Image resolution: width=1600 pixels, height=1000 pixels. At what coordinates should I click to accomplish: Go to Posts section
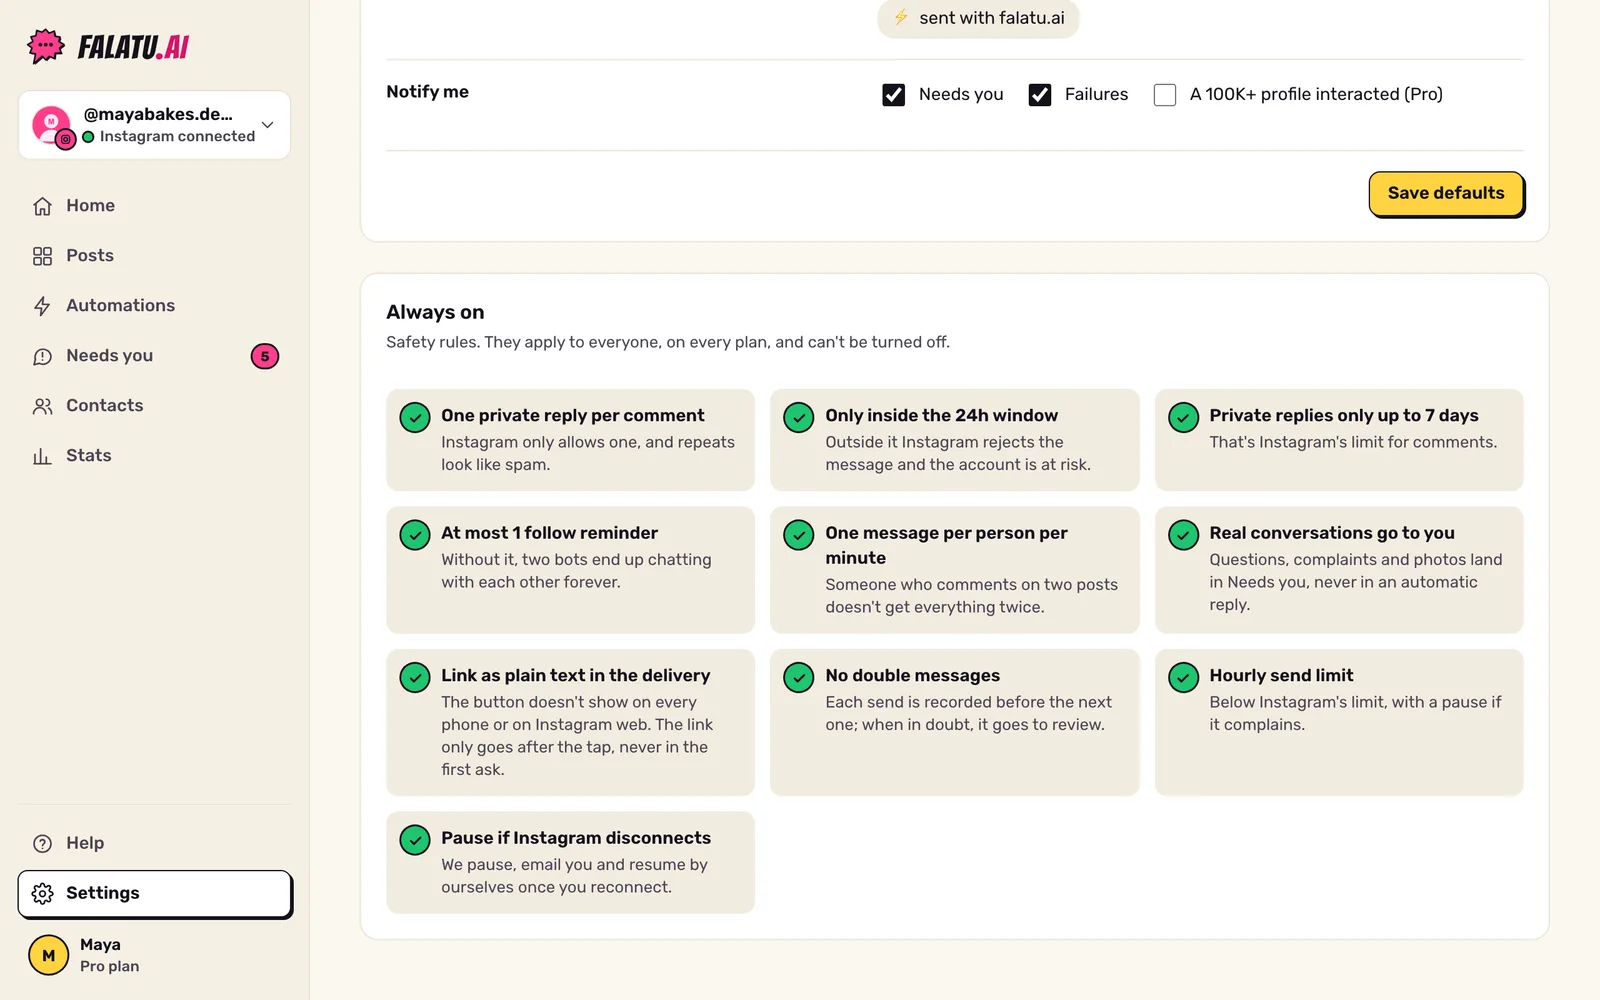point(155,256)
